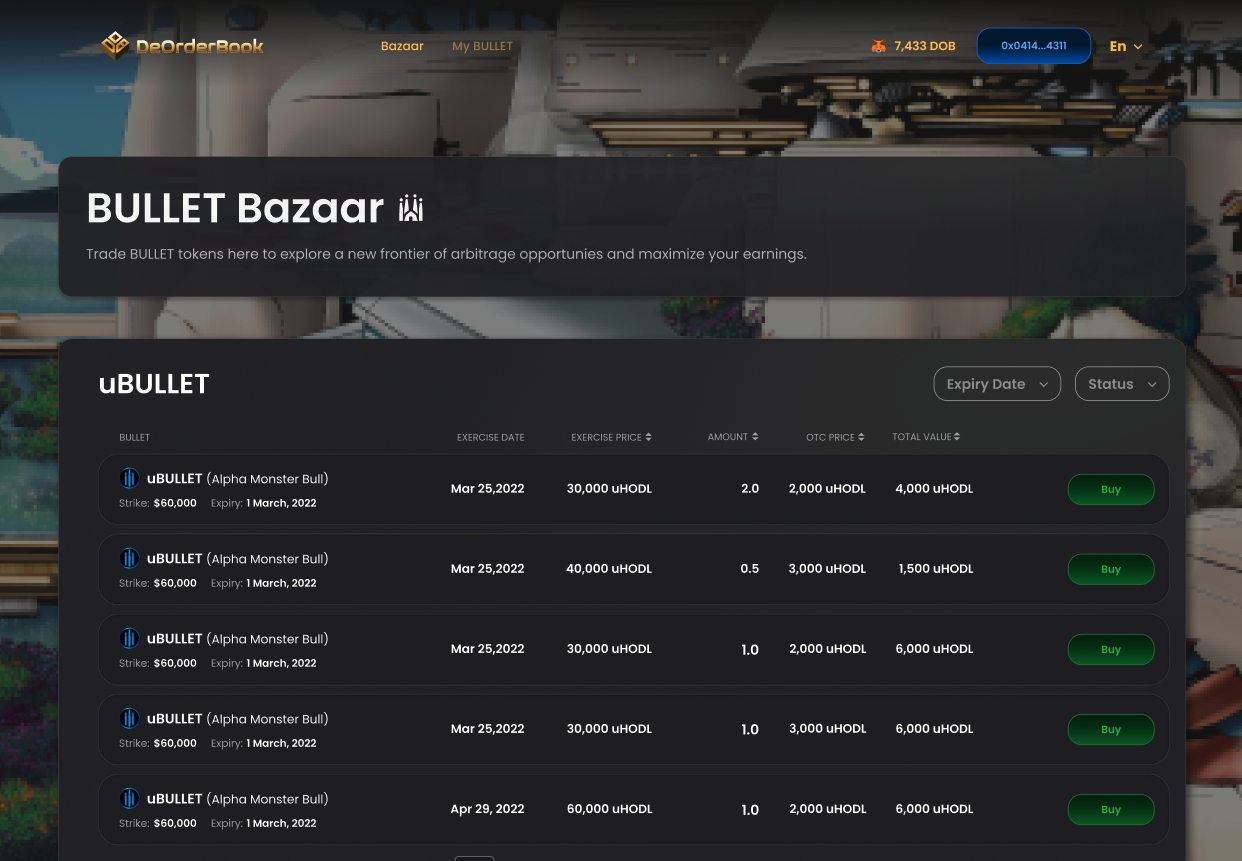
Task: Click the Bazaar castle icon beside title
Action: pos(411,208)
